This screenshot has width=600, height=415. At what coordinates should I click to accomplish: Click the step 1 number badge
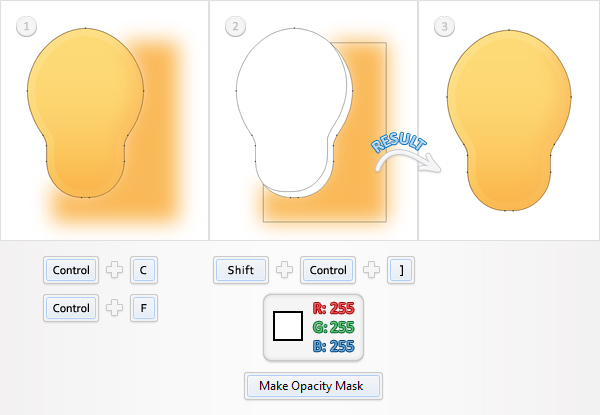(x=26, y=26)
